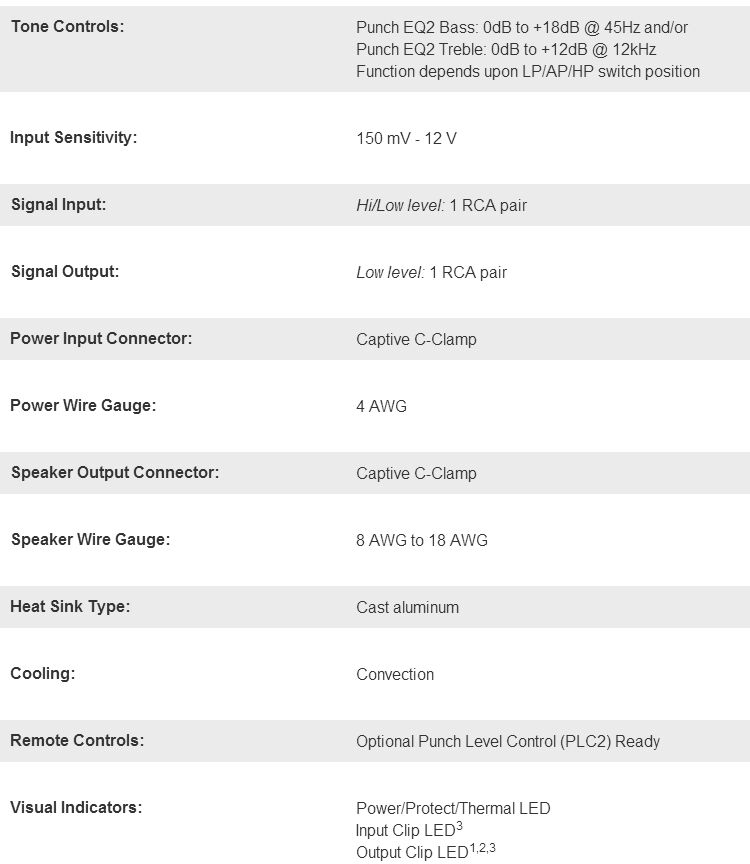Click the Signal Output label
Viewport: 750px width, 864px height.
pos(64,272)
